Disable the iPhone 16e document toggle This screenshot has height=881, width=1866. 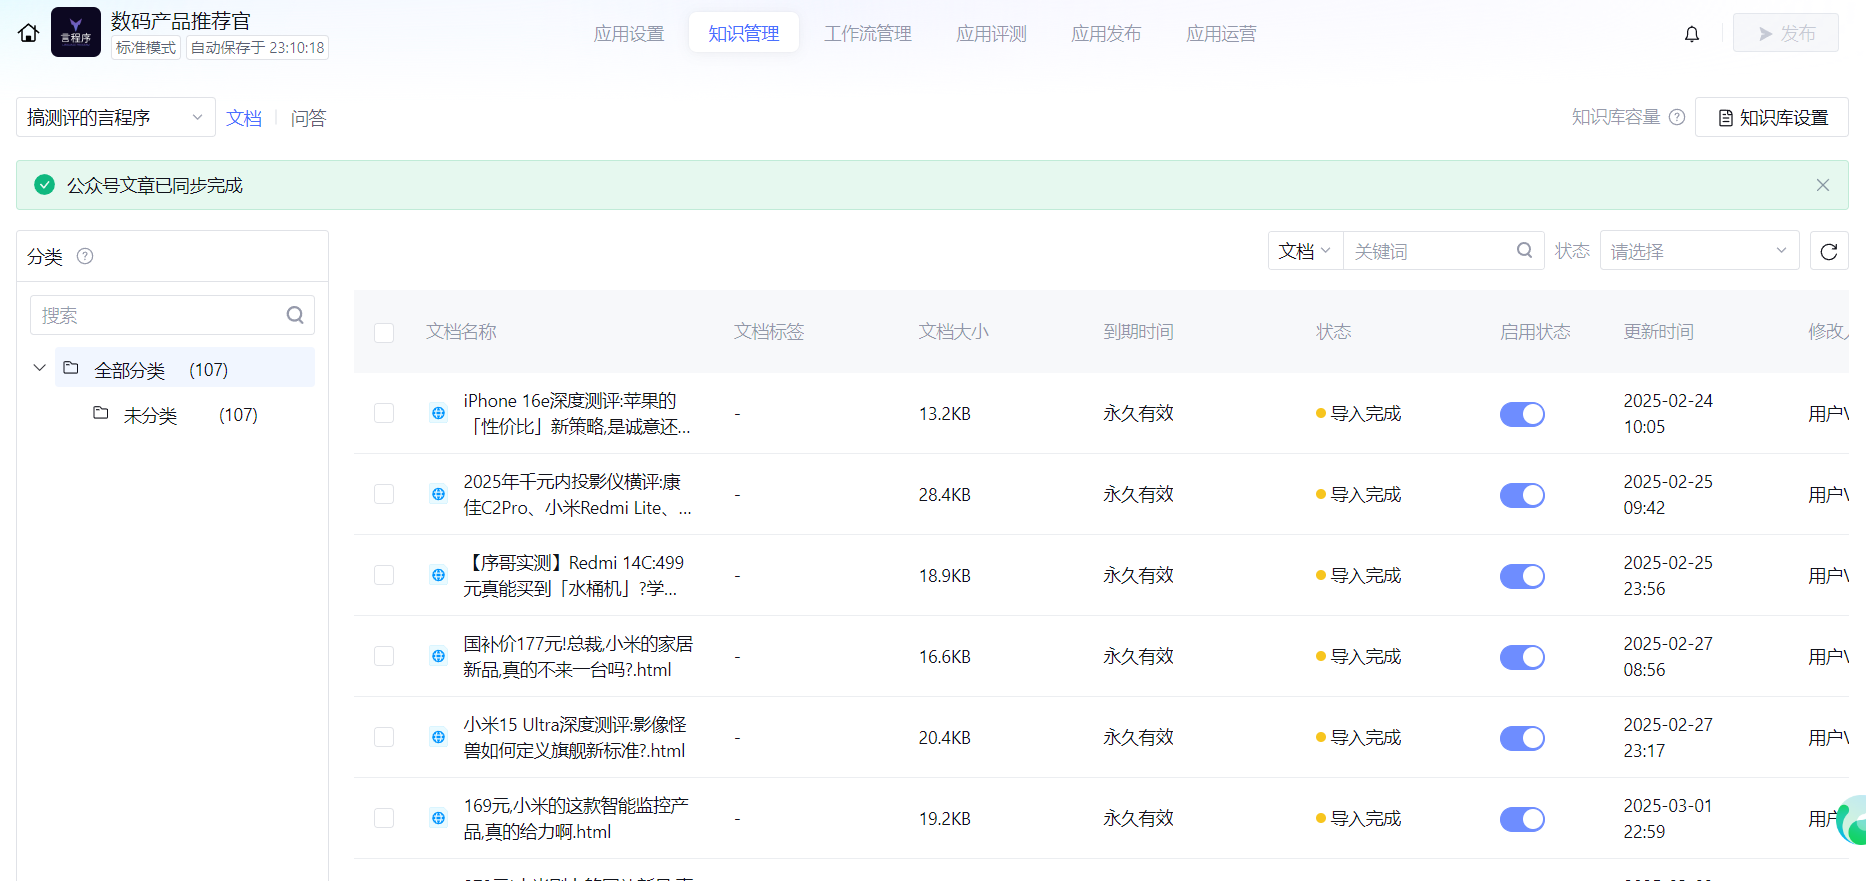pyautogui.click(x=1521, y=414)
